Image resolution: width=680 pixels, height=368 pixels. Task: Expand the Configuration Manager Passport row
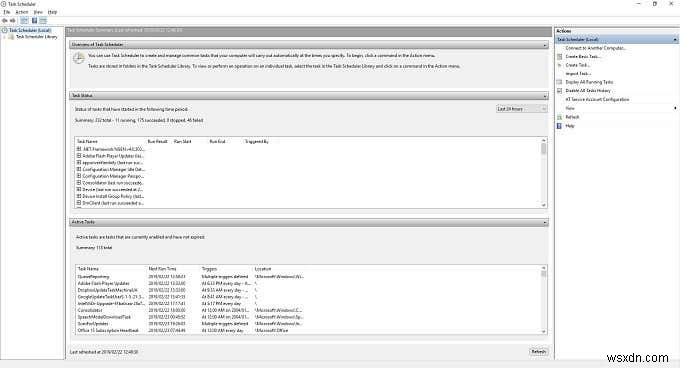tap(79, 176)
